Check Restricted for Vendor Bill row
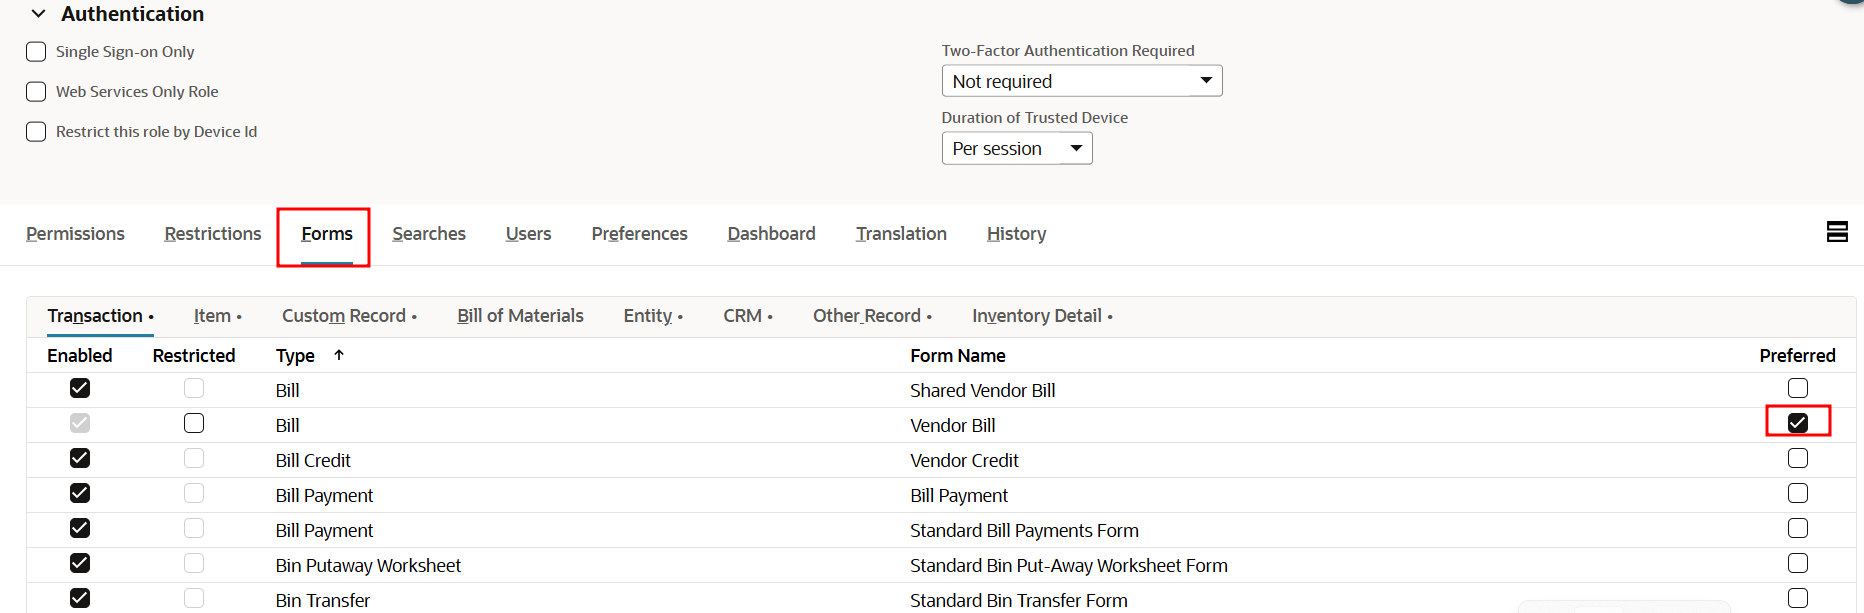1864x613 pixels. click(194, 423)
